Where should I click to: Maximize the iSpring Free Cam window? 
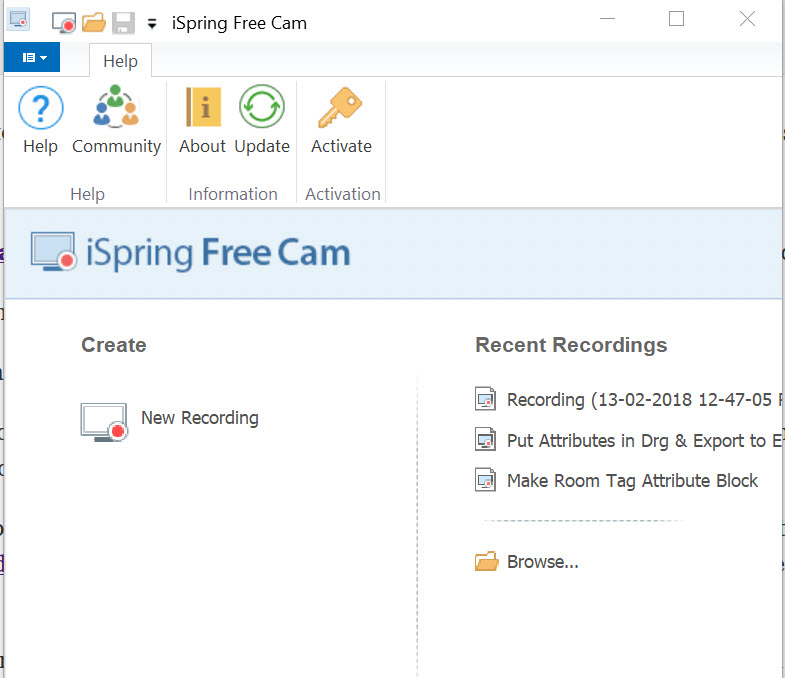[x=677, y=19]
